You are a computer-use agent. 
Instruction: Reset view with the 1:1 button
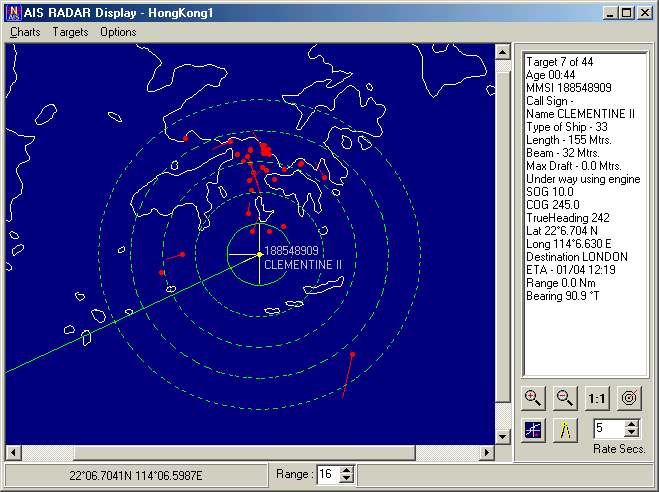tap(597, 397)
